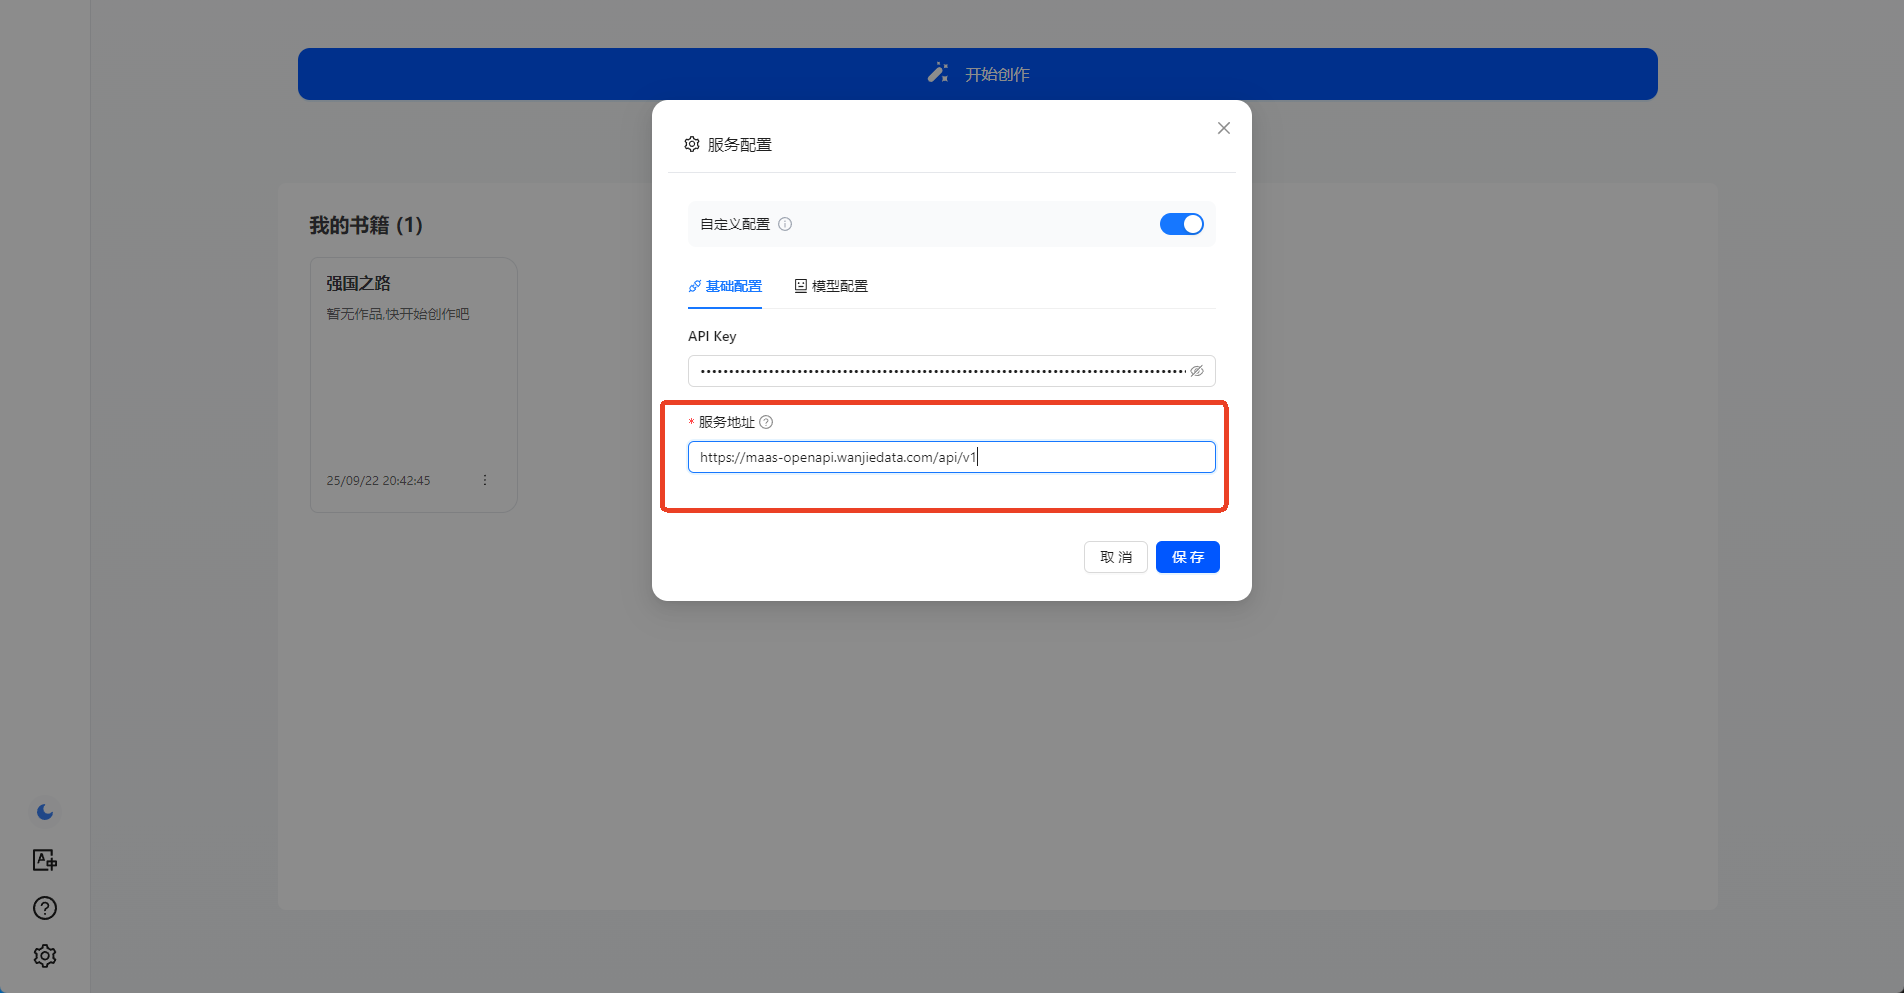The width and height of the screenshot is (1904, 993).
Task: Open help via question mark icon
Action: coord(45,908)
